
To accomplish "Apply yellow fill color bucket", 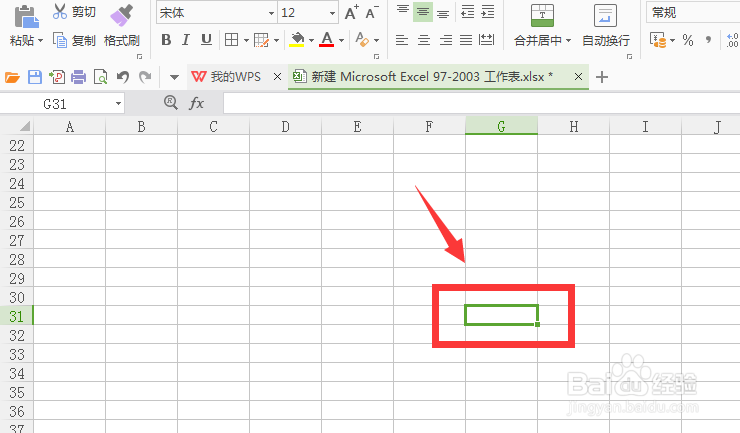I will pyautogui.click(x=297, y=40).
